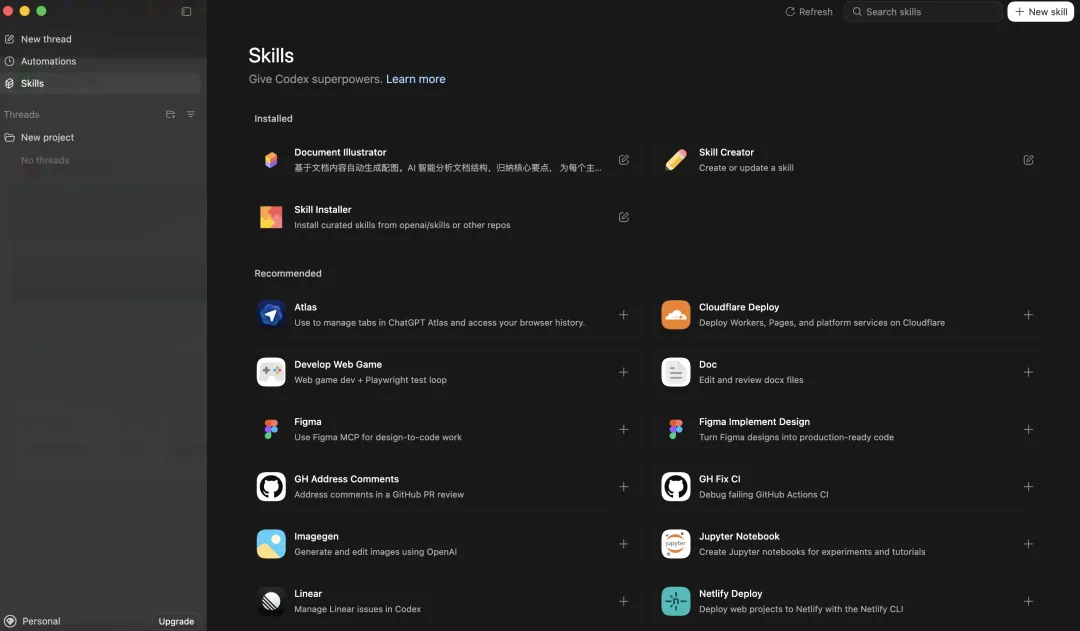Screen dimensions: 1080x631
Task: Add the Develop Web Game skill
Action: pyautogui.click(x=623, y=372)
